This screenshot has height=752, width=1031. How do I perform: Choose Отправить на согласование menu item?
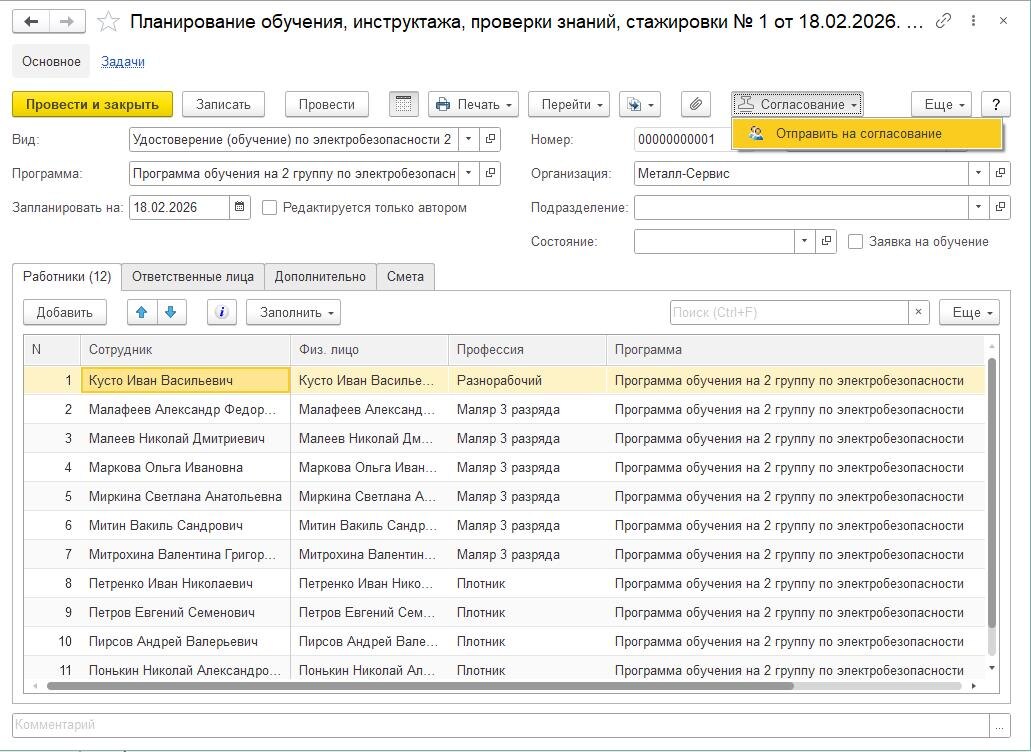tap(867, 133)
